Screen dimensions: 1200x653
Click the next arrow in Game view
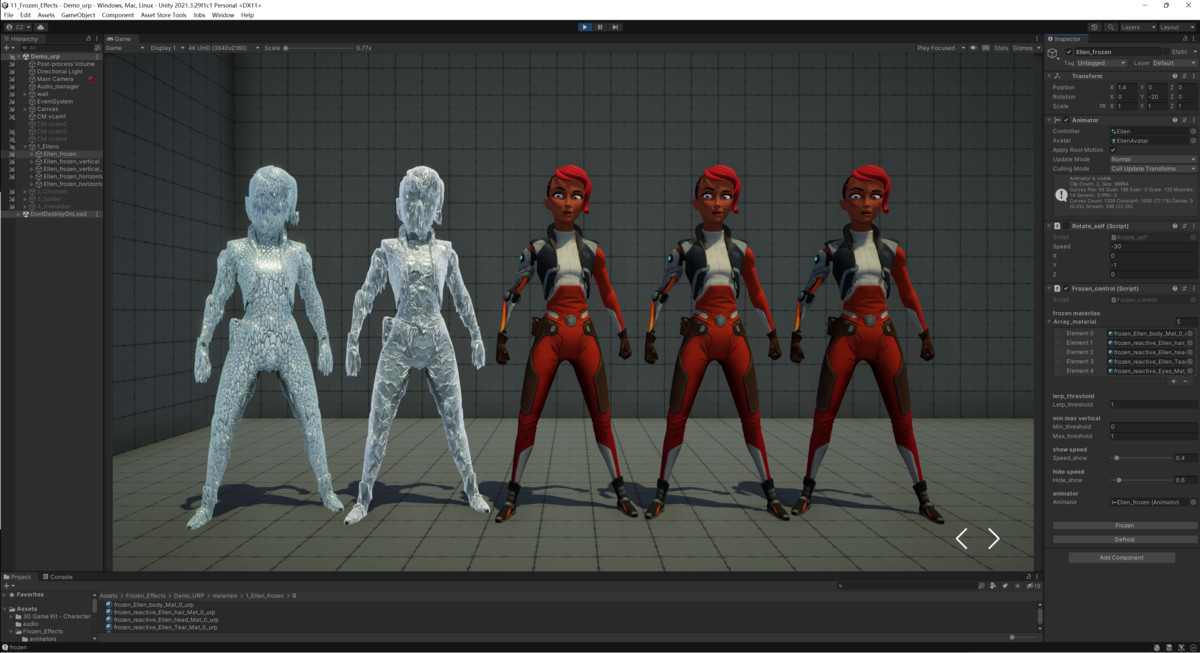click(993, 539)
